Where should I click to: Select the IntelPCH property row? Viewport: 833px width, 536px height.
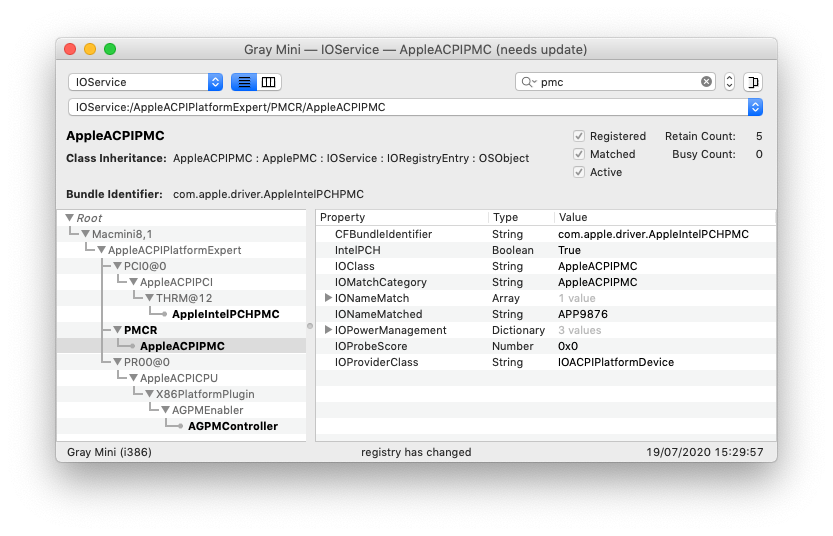pos(546,250)
